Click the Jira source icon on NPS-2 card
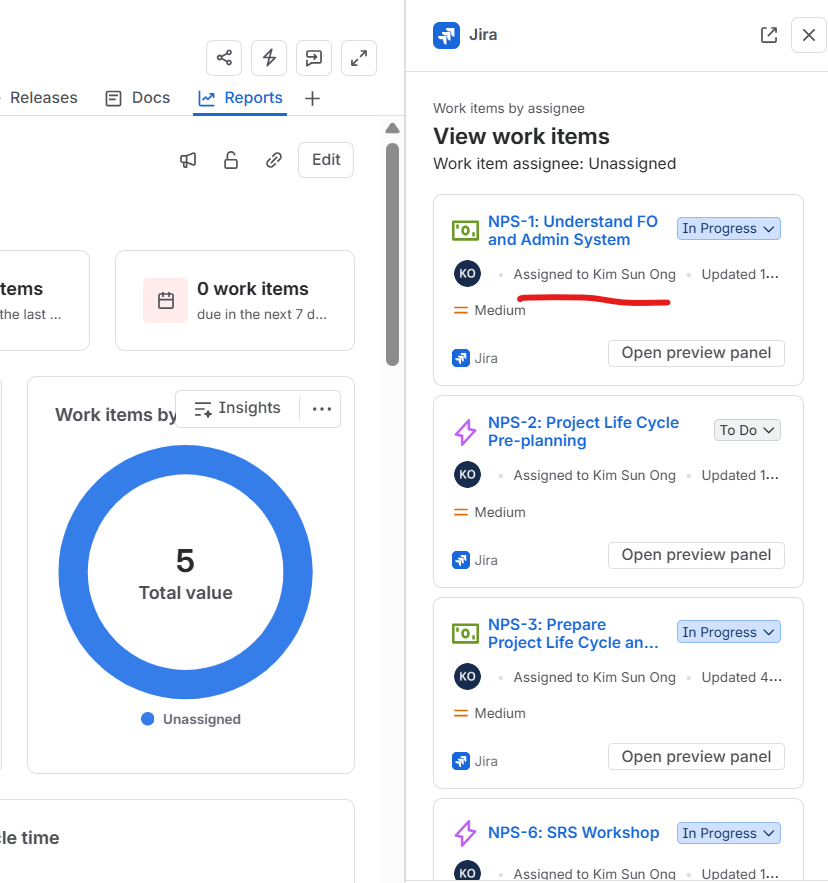The image size is (828, 883). (x=461, y=560)
